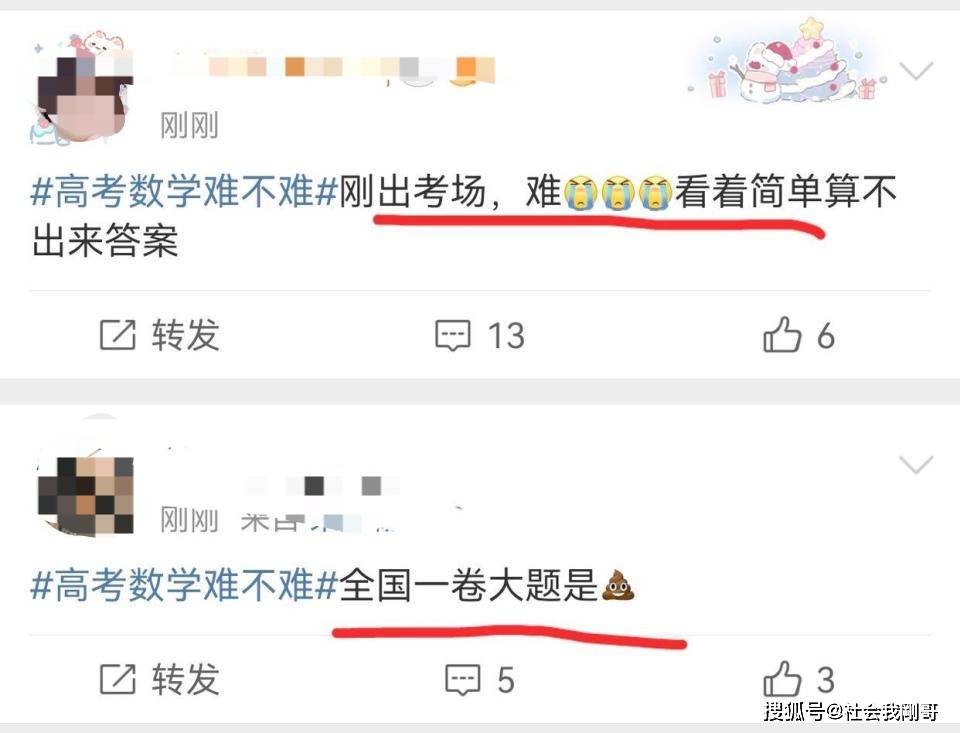Open the #高考数学难不难# hashtag in the first post
Viewport: 960px width, 733px height.
(184, 190)
